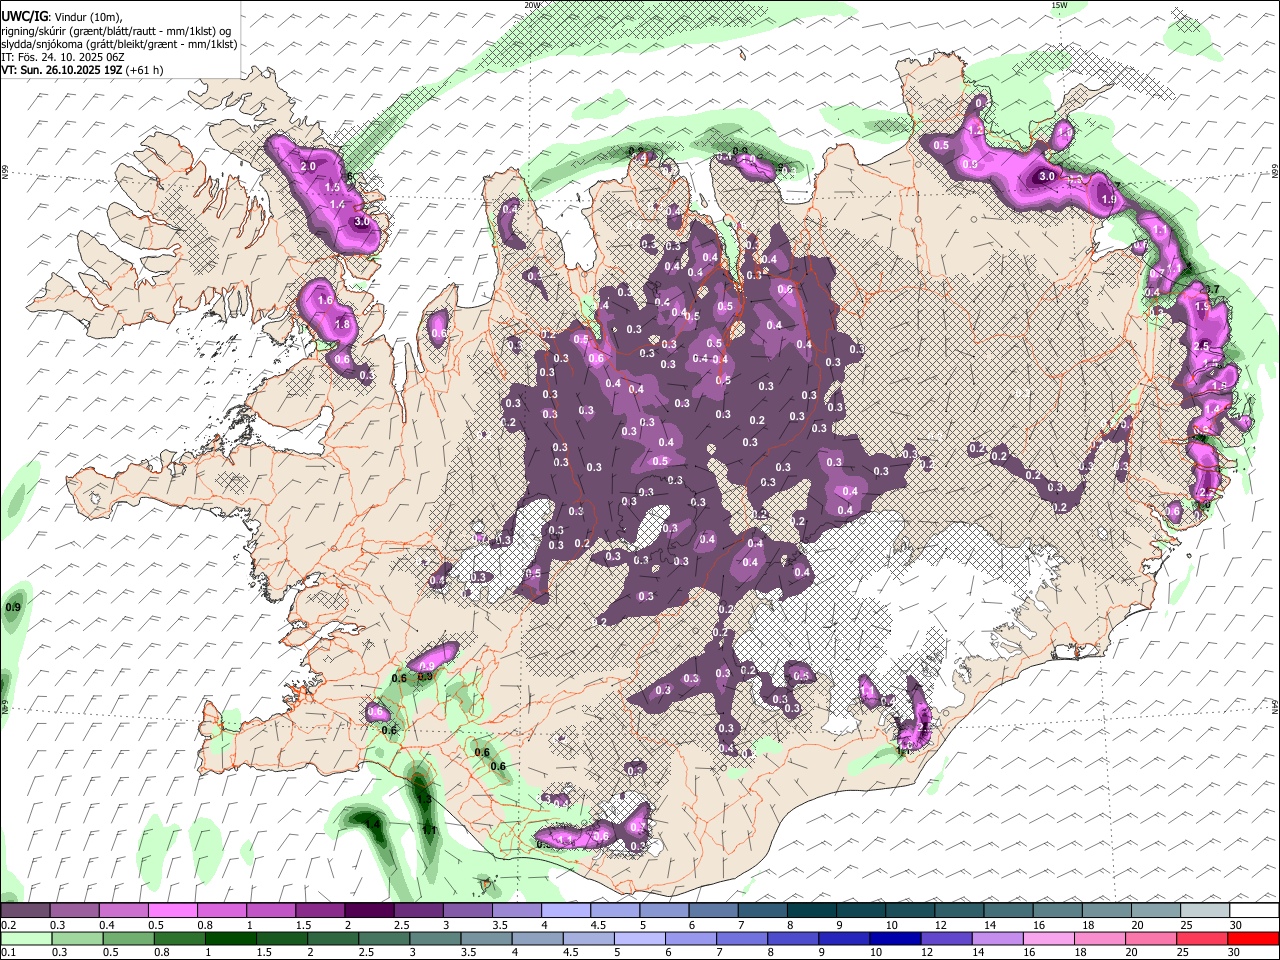Click the light pink bottom swatch between 16 and 18
The width and height of the screenshot is (1280, 960).
coord(1046,938)
